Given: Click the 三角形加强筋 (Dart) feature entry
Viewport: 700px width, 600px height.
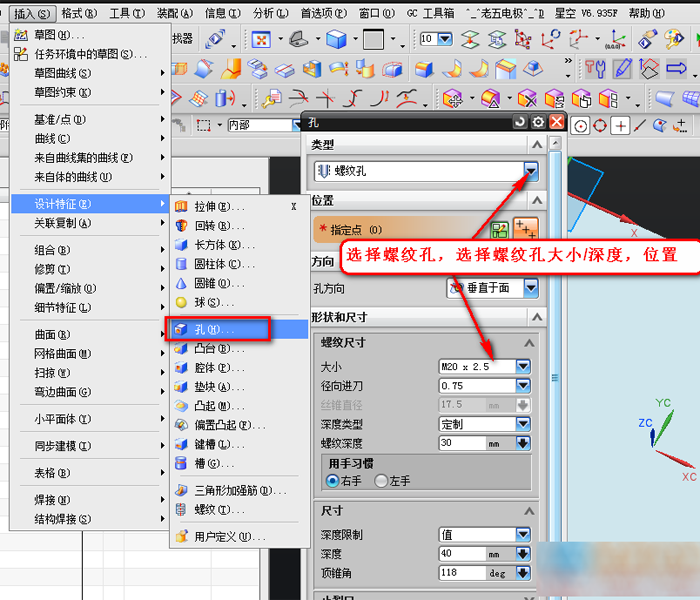Looking at the screenshot, I should click(x=238, y=490).
